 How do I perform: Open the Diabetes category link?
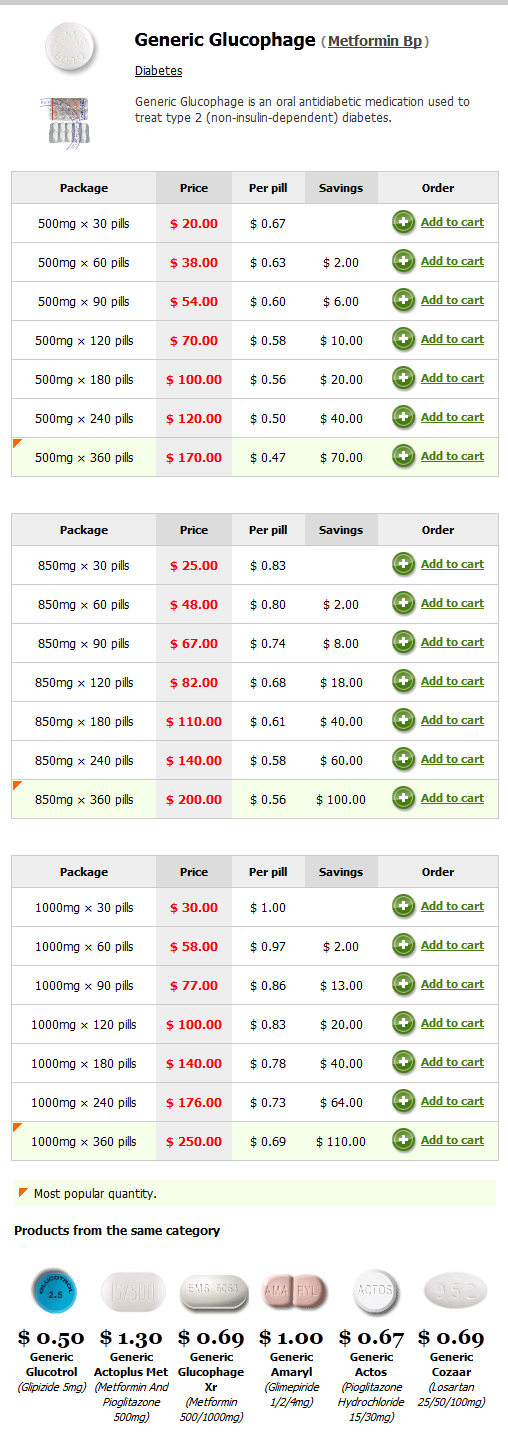159,71
